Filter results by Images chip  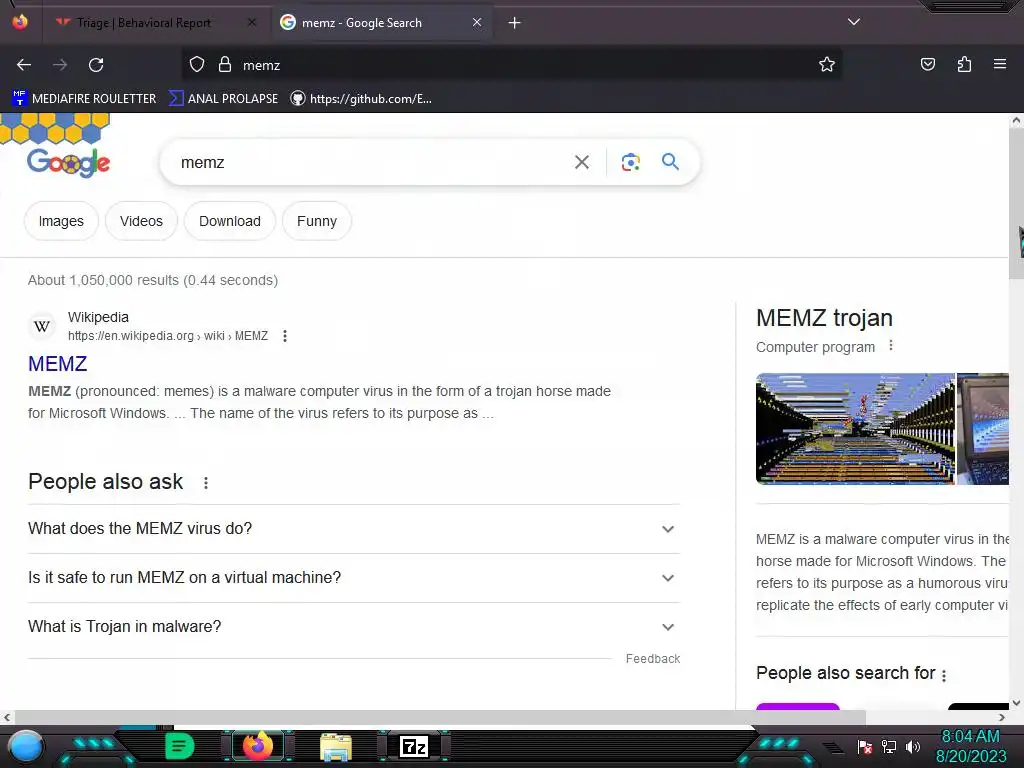tap(61, 221)
